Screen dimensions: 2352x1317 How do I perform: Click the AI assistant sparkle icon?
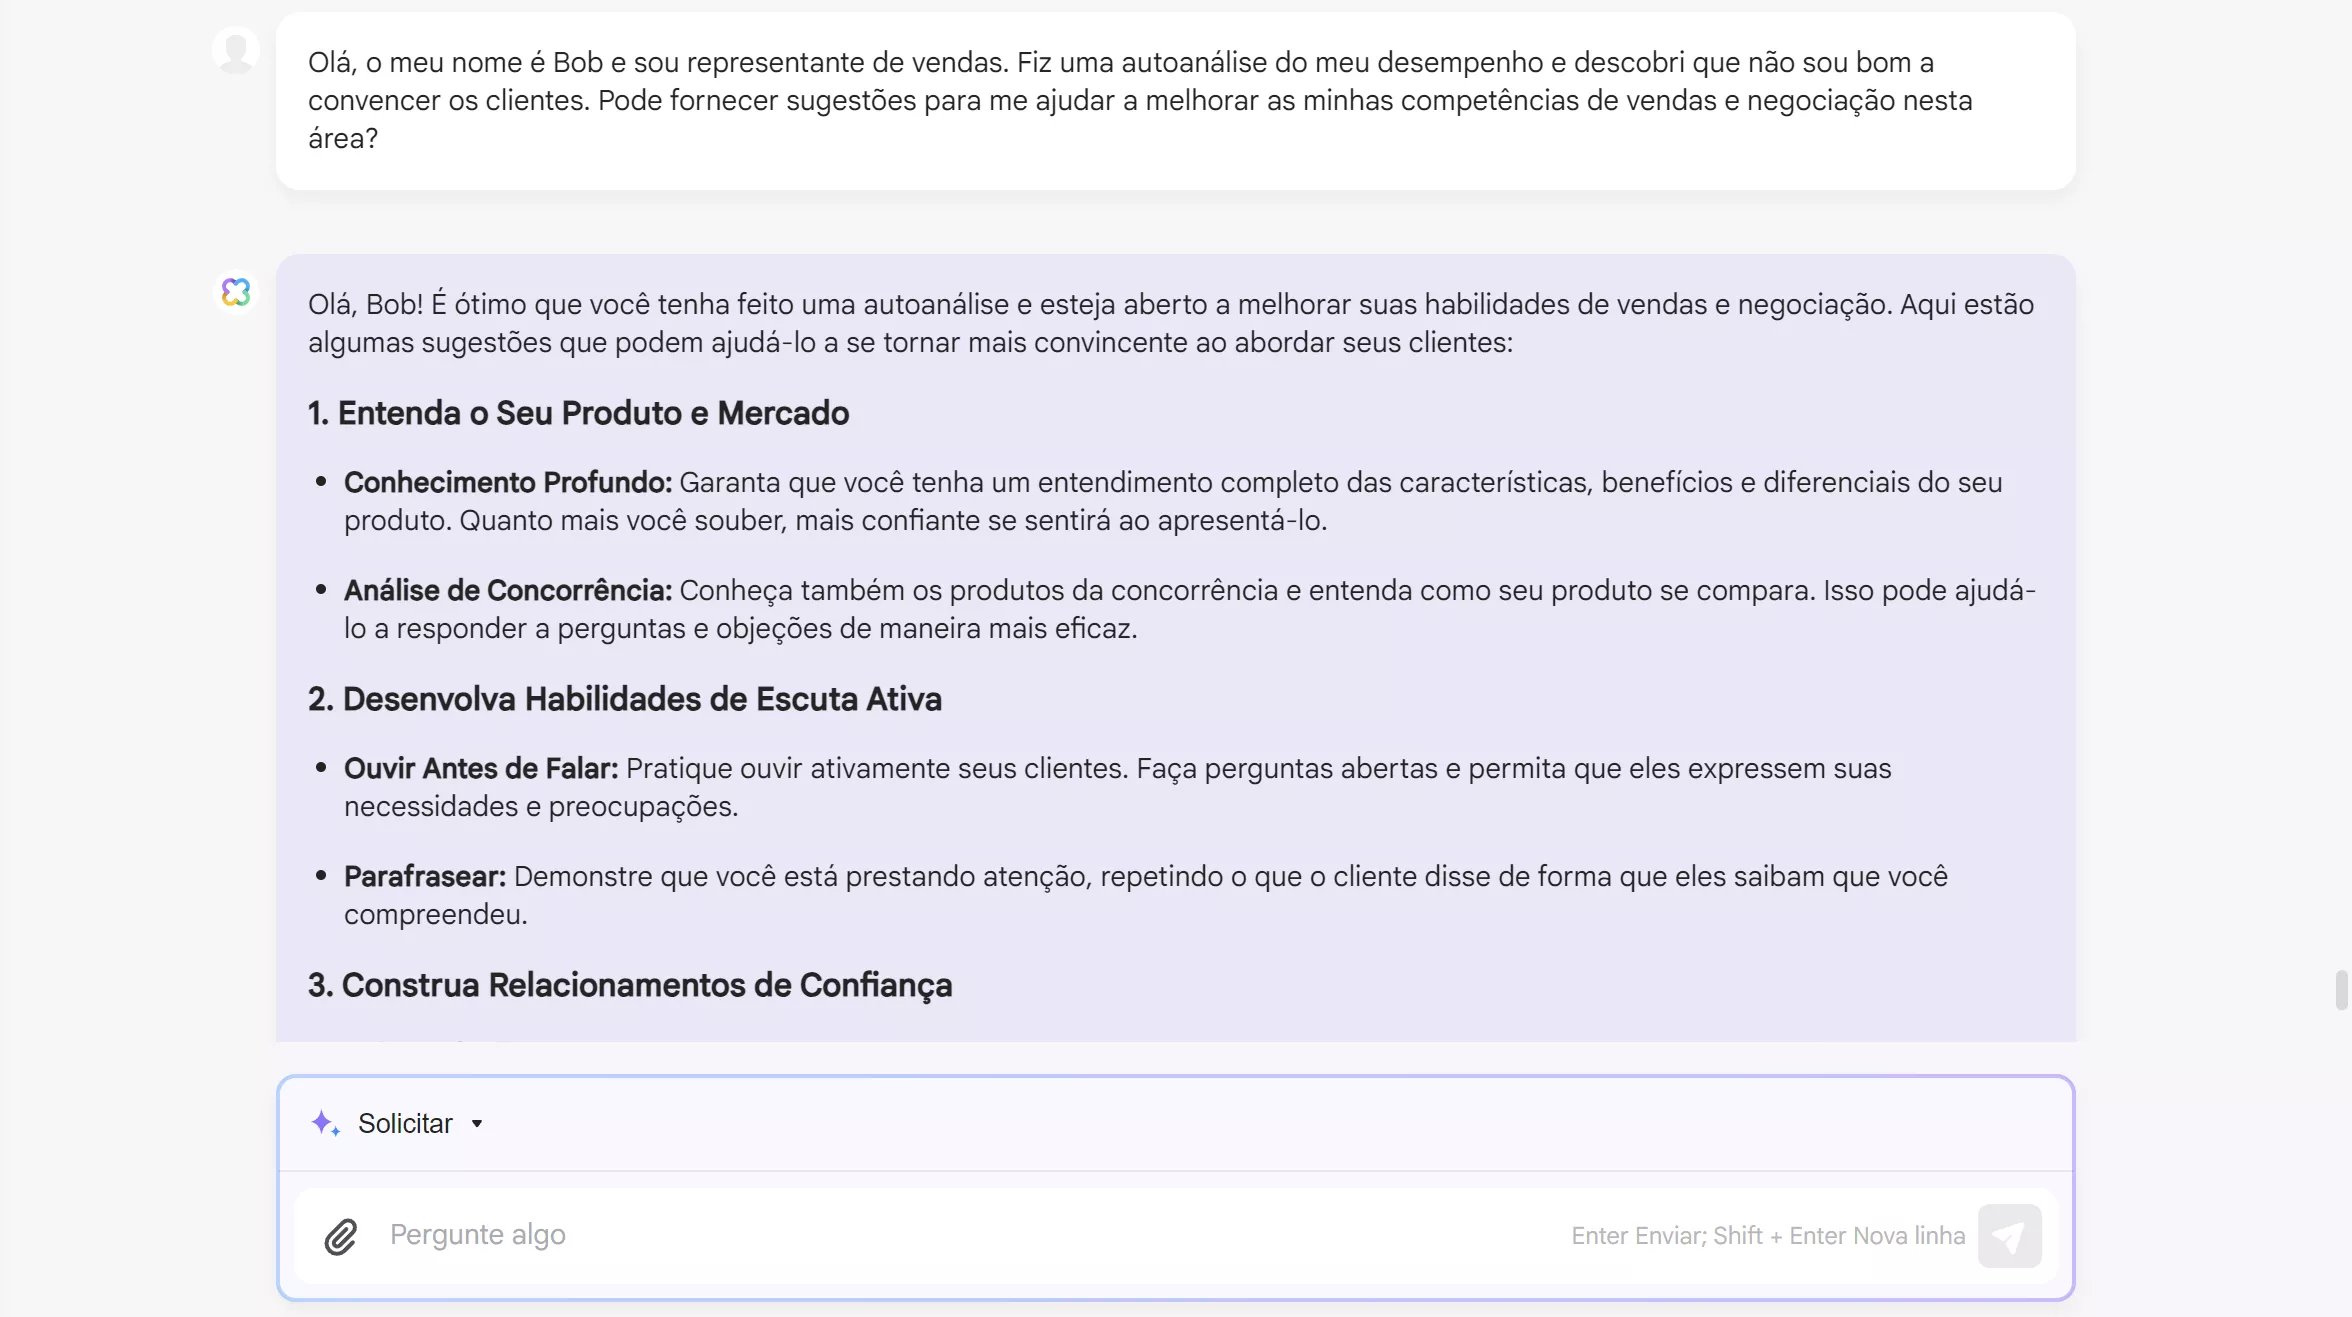tap(321, 1121)
